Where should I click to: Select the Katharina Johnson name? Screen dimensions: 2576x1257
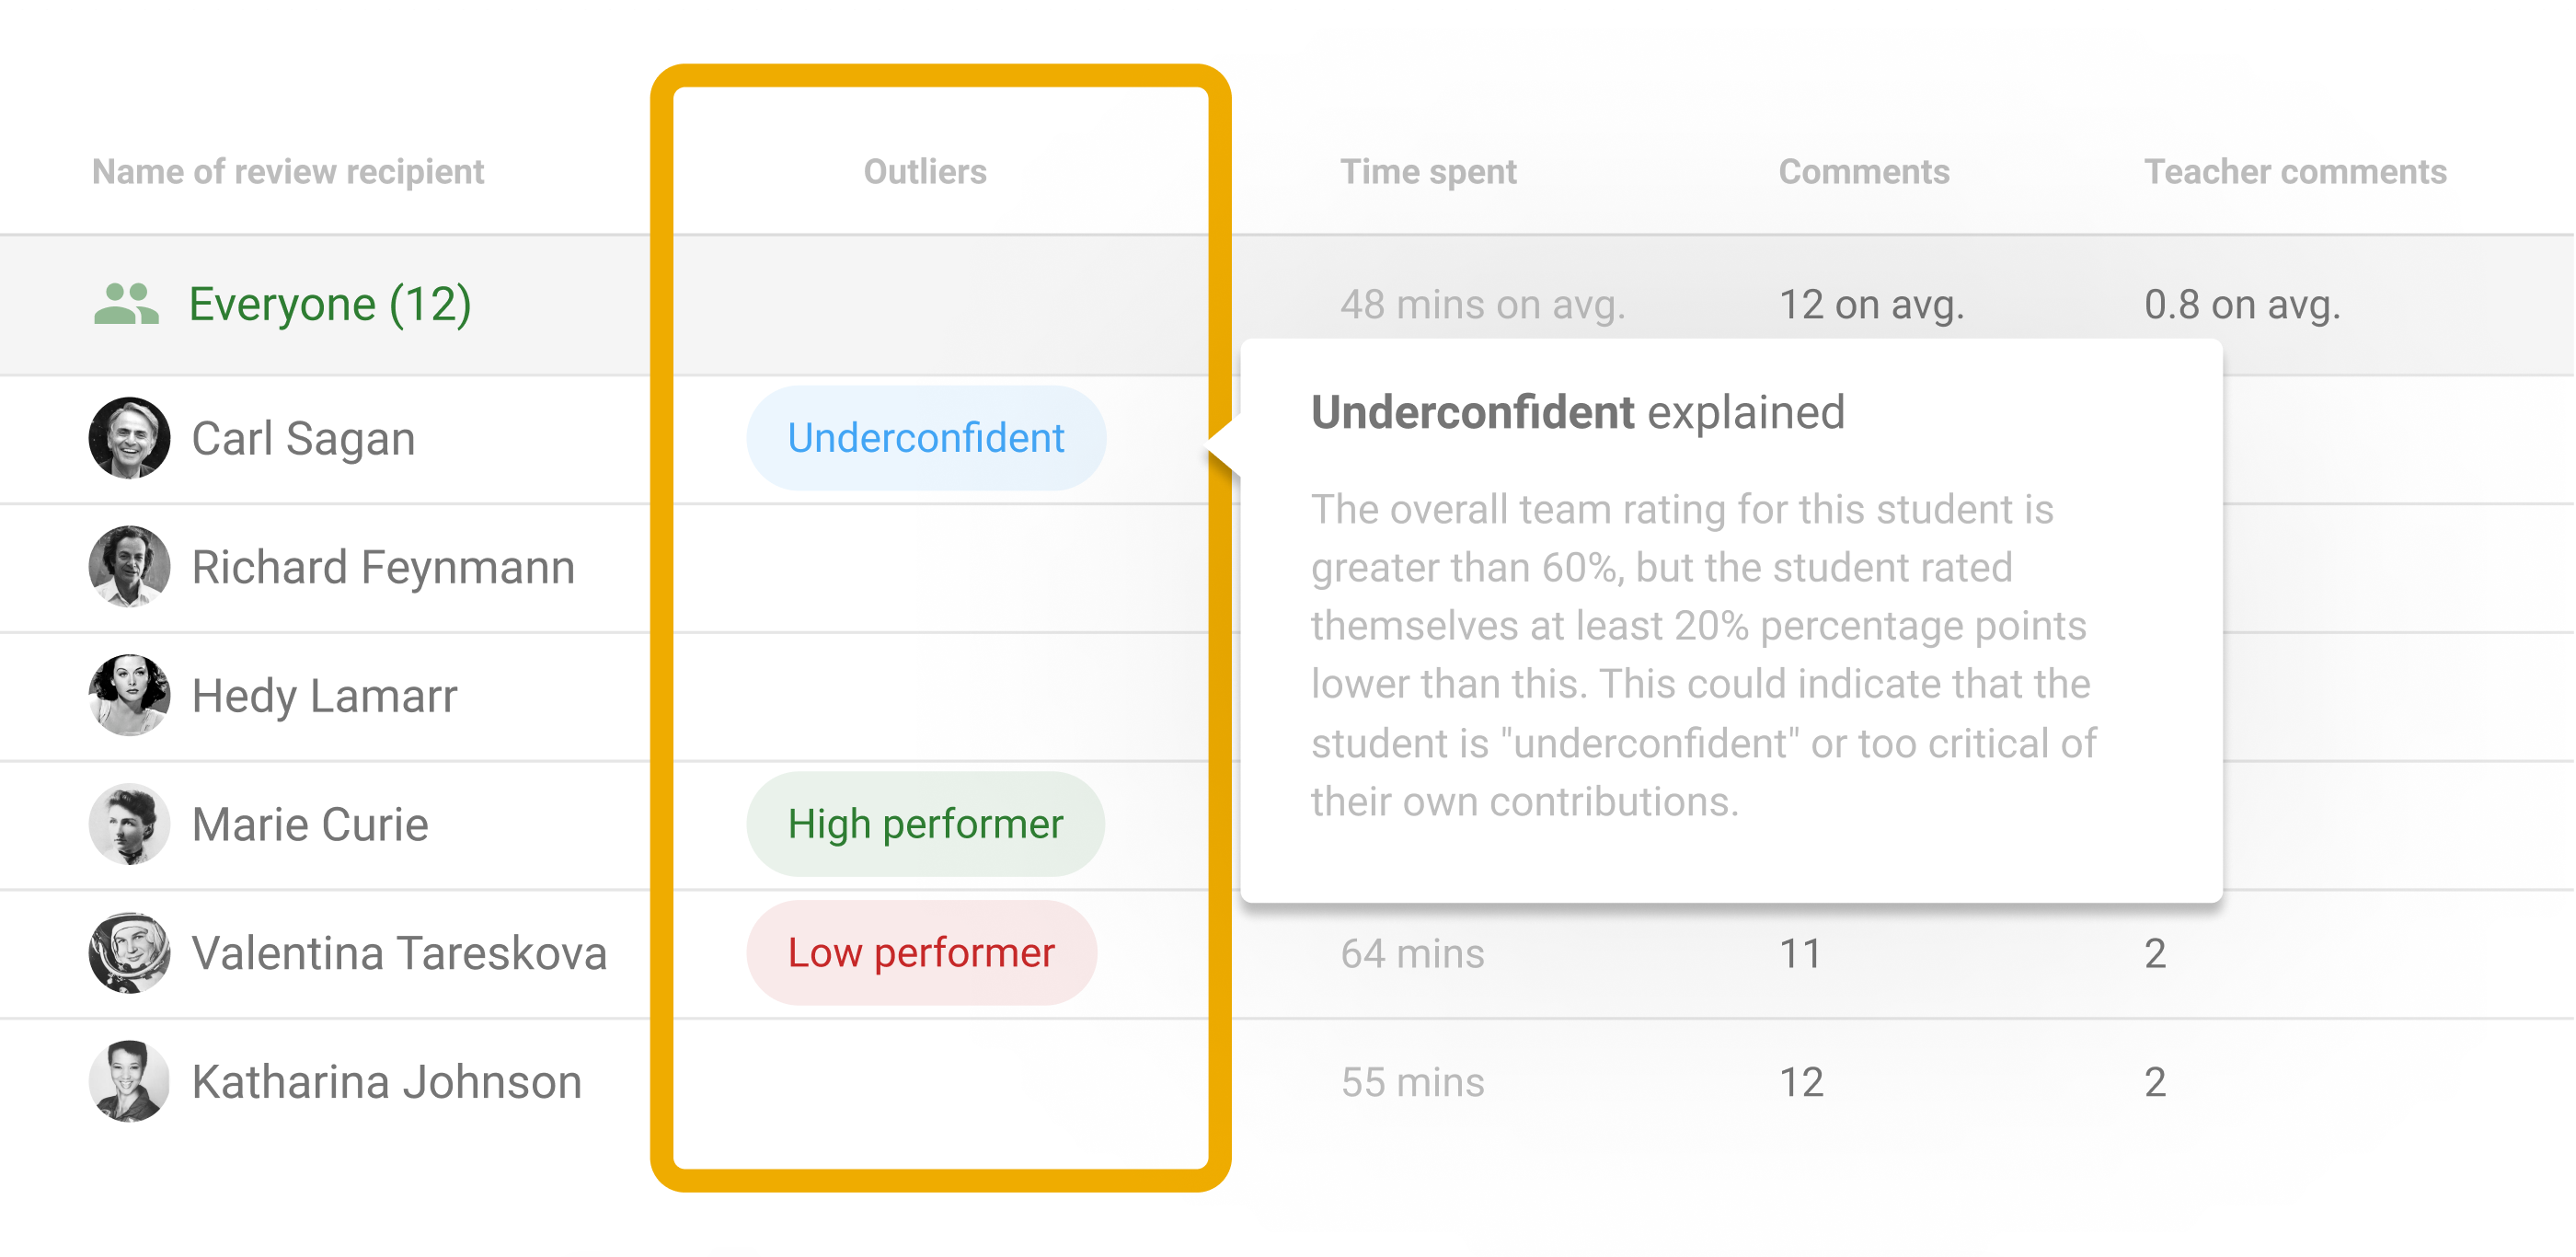point(386,1082)
